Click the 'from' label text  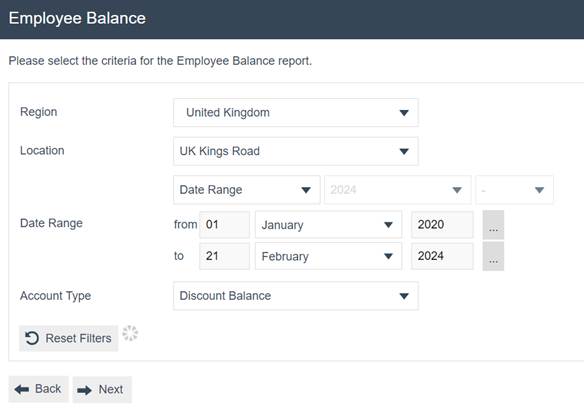tap(185, 225)
